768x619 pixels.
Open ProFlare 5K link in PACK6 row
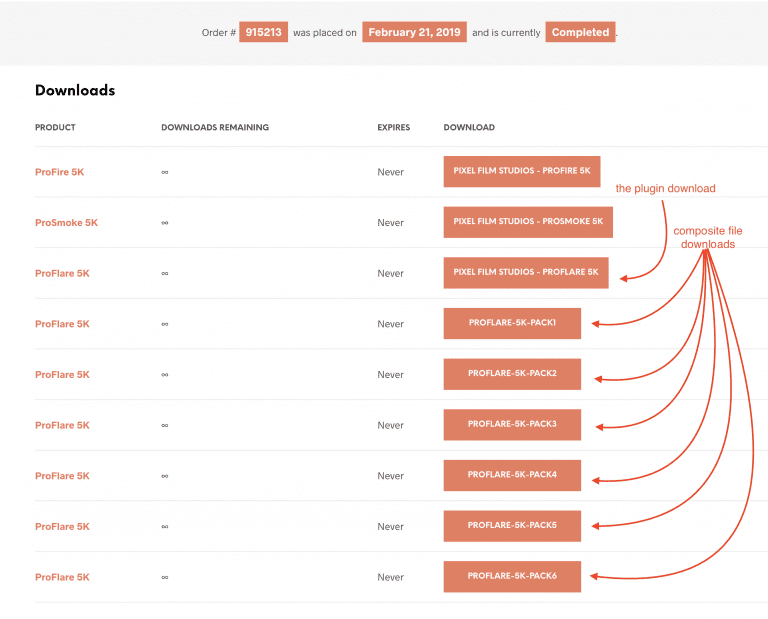62,577
